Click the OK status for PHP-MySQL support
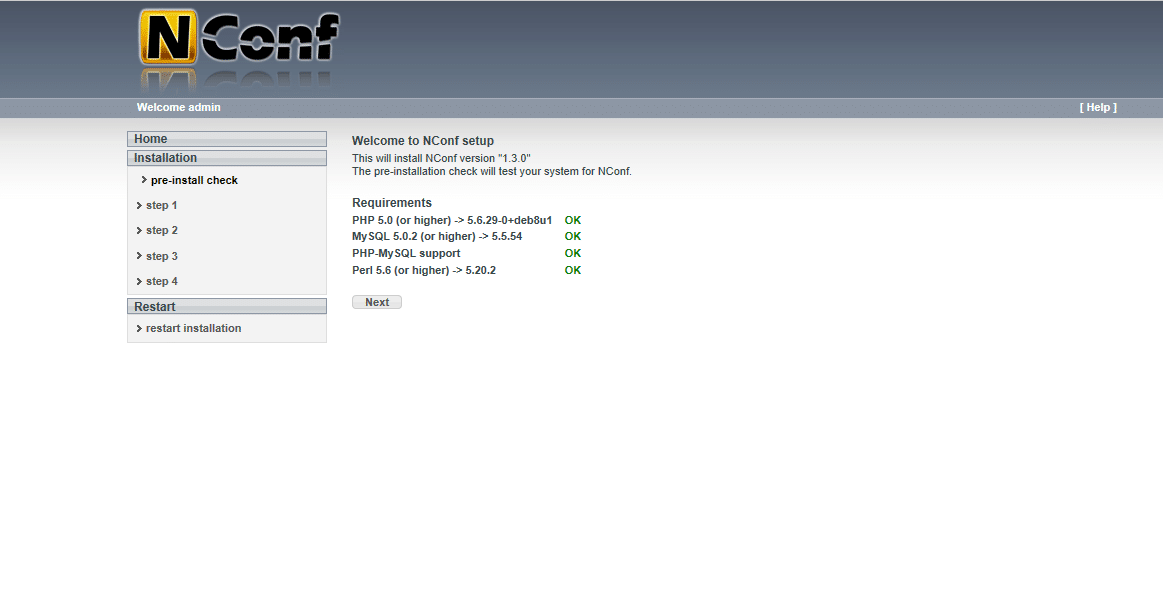Screen dimensions: 1163x599 coord(573,254)
